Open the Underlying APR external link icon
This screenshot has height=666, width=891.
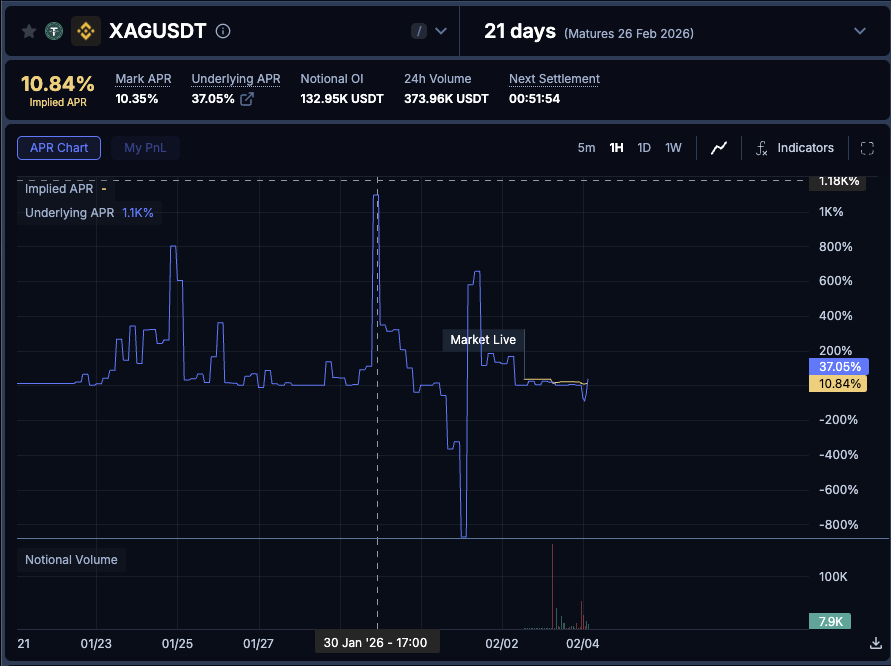247,99
